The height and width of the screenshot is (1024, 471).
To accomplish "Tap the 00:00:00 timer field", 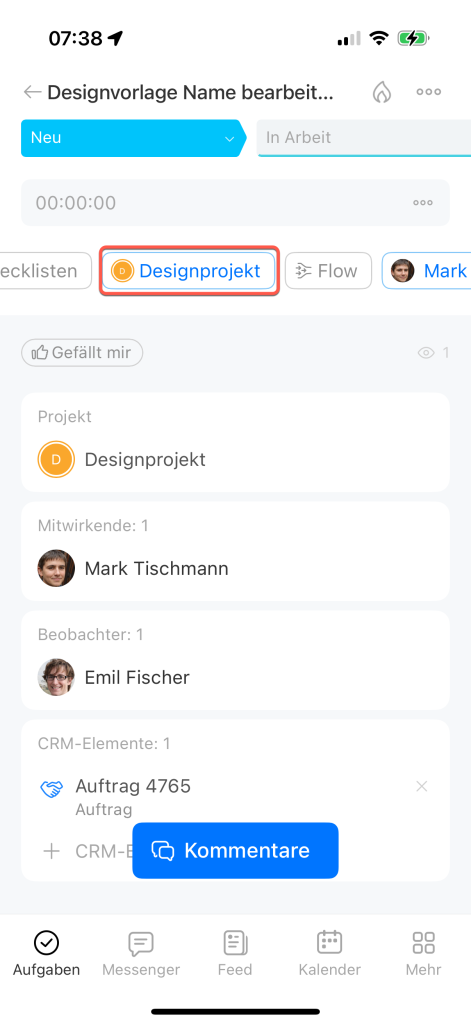I will [235, 202].
